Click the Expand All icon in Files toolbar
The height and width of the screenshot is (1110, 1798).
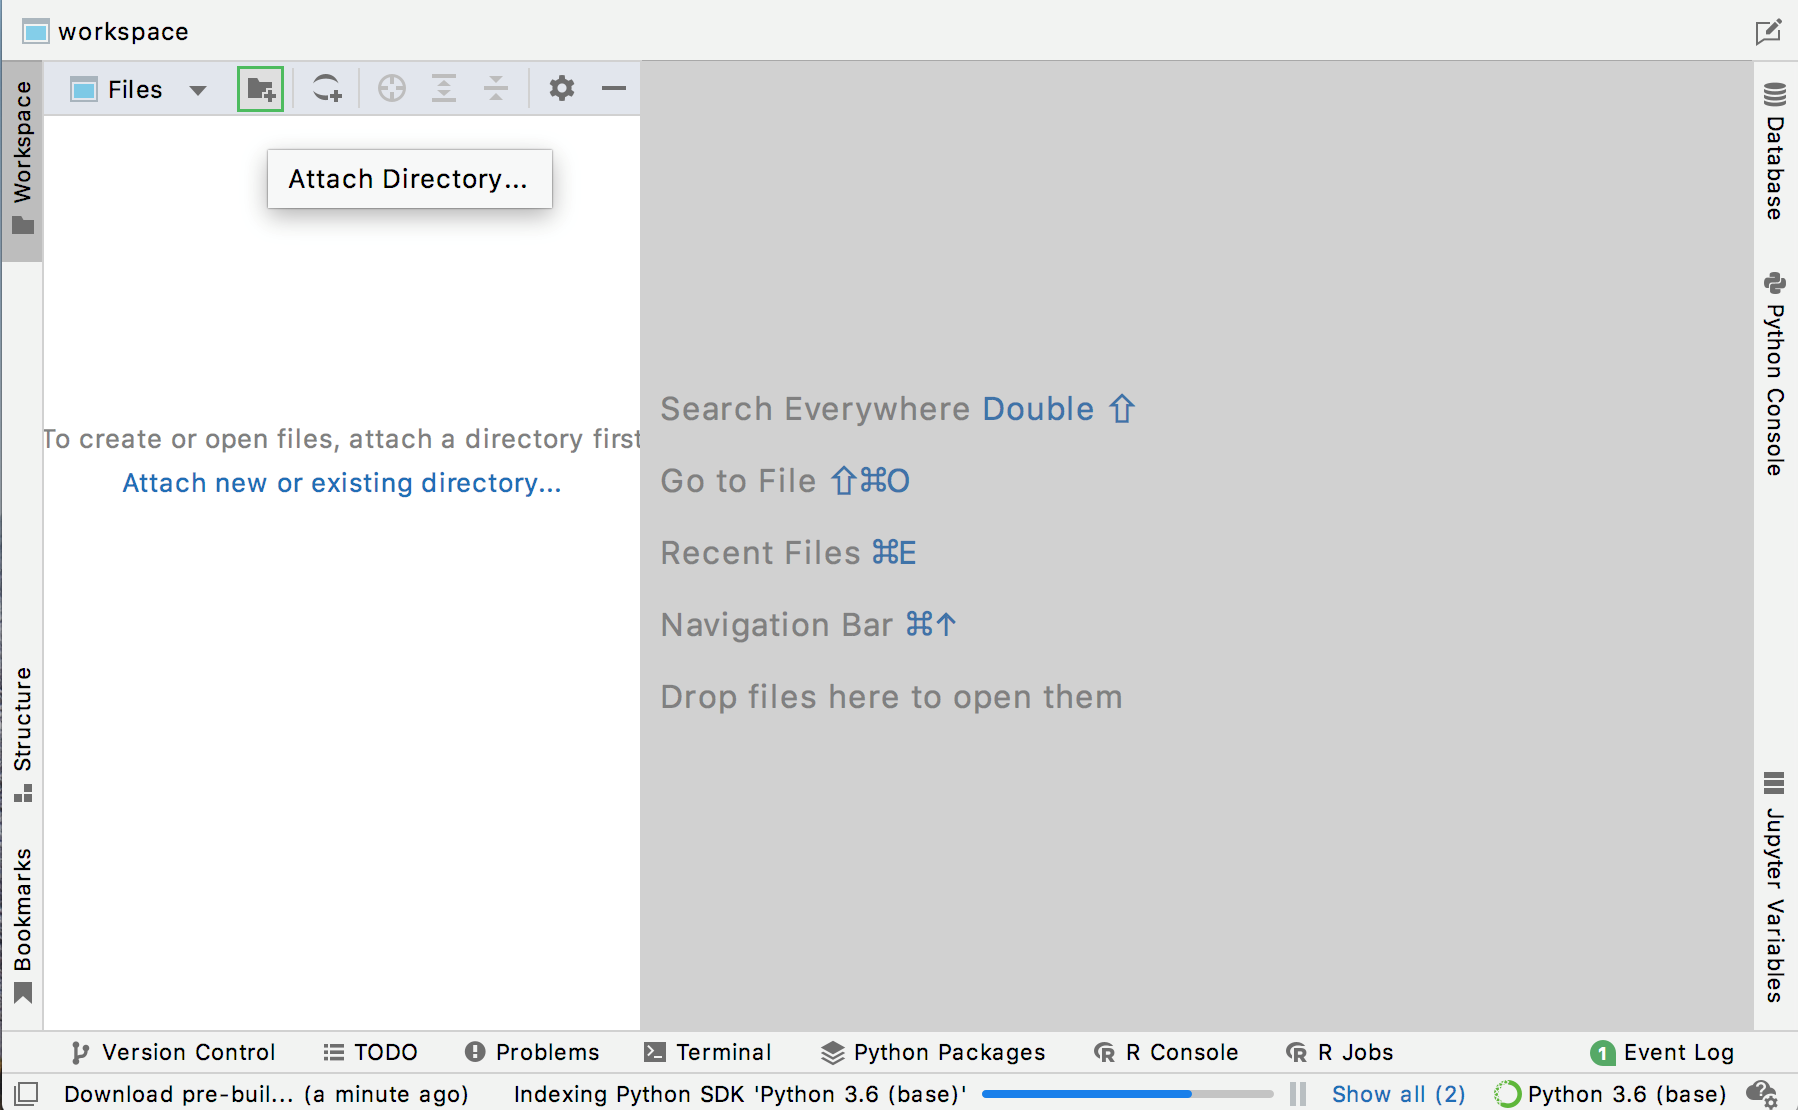444,88
